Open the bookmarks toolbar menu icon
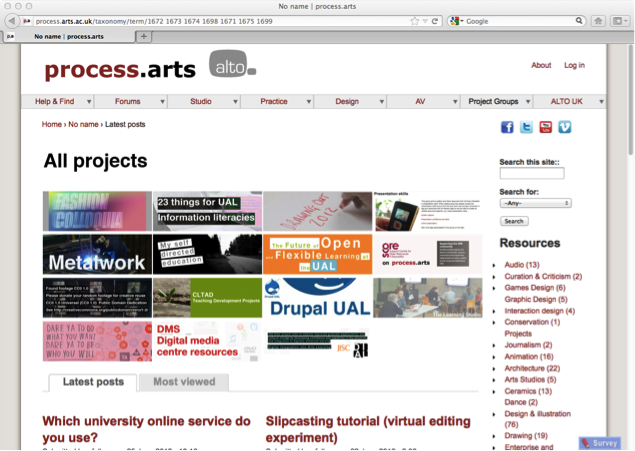The height and width of the screenshot is (451, 635). coord(620,21)
